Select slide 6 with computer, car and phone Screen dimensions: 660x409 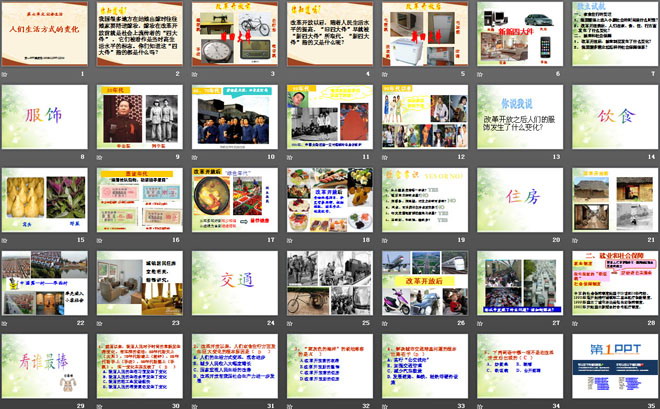pyautogui.click(x=520, y=34)
